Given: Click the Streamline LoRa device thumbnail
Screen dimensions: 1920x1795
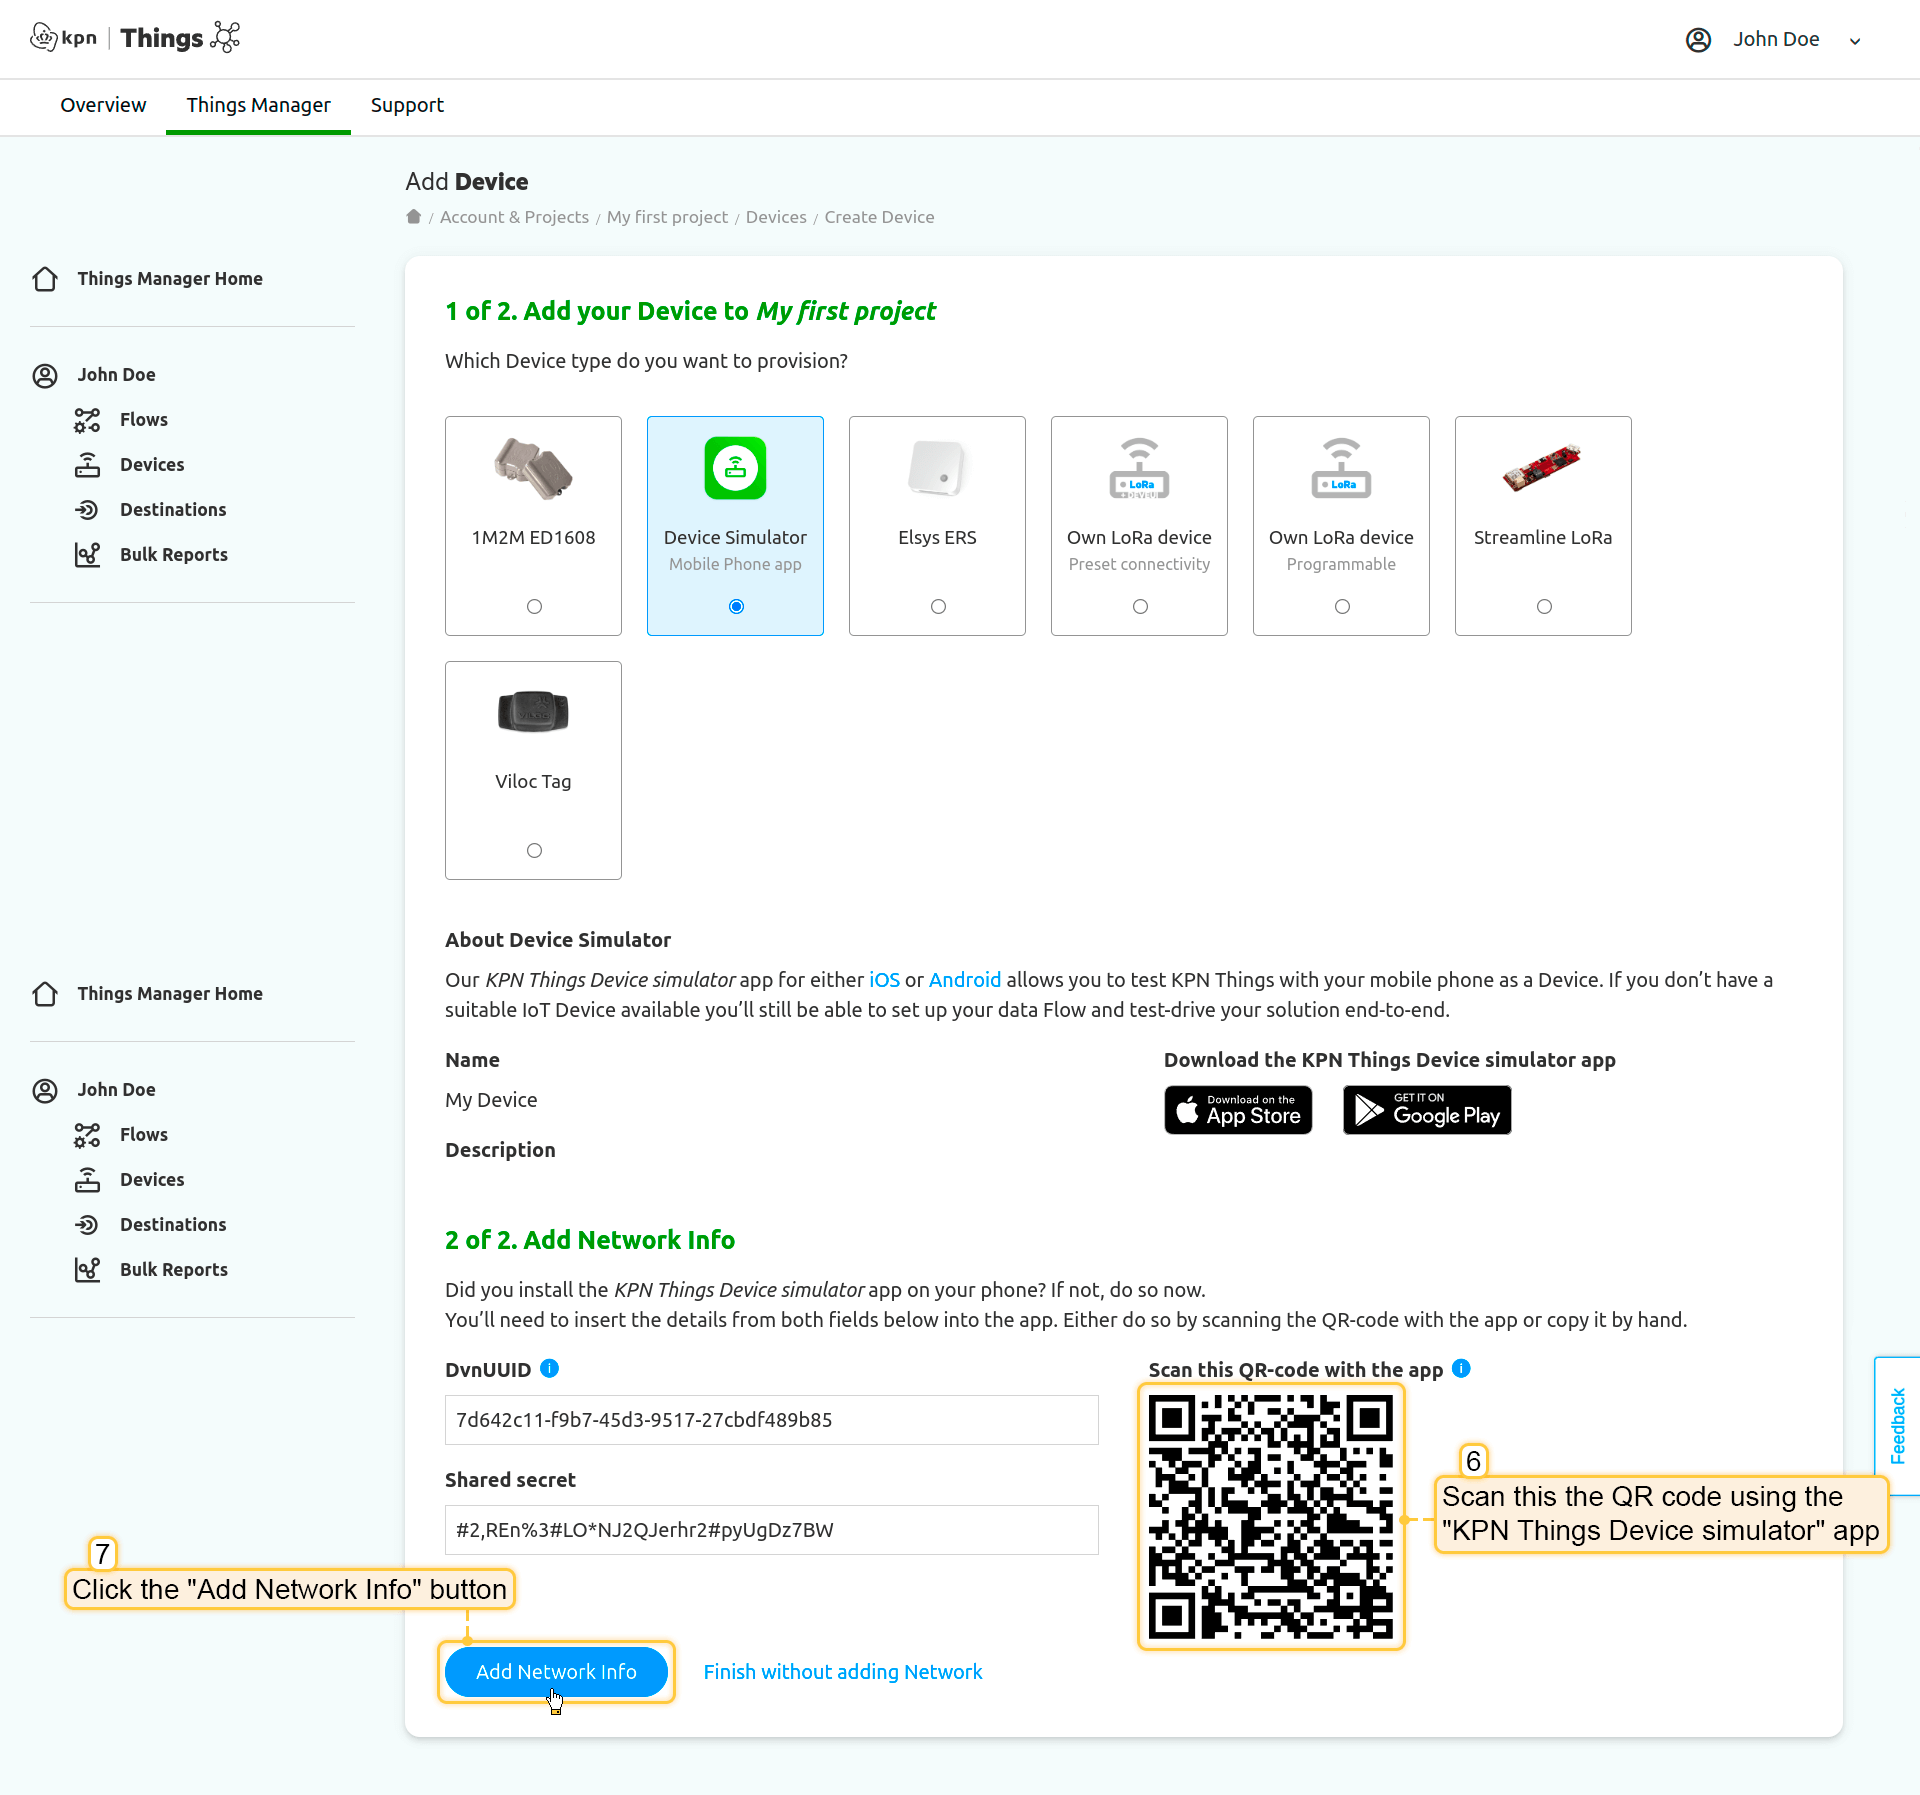Looking at the screenshot, I should tap(1542, 468).
